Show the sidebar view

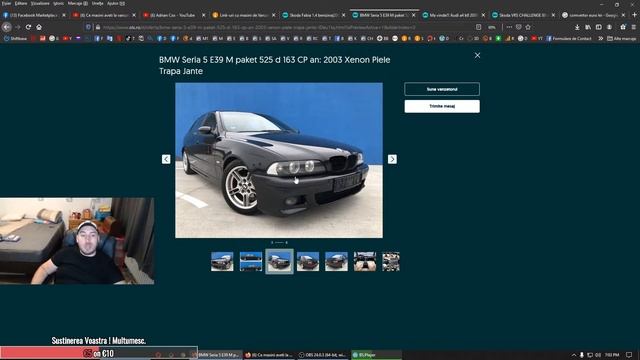(x=598, y=27)
